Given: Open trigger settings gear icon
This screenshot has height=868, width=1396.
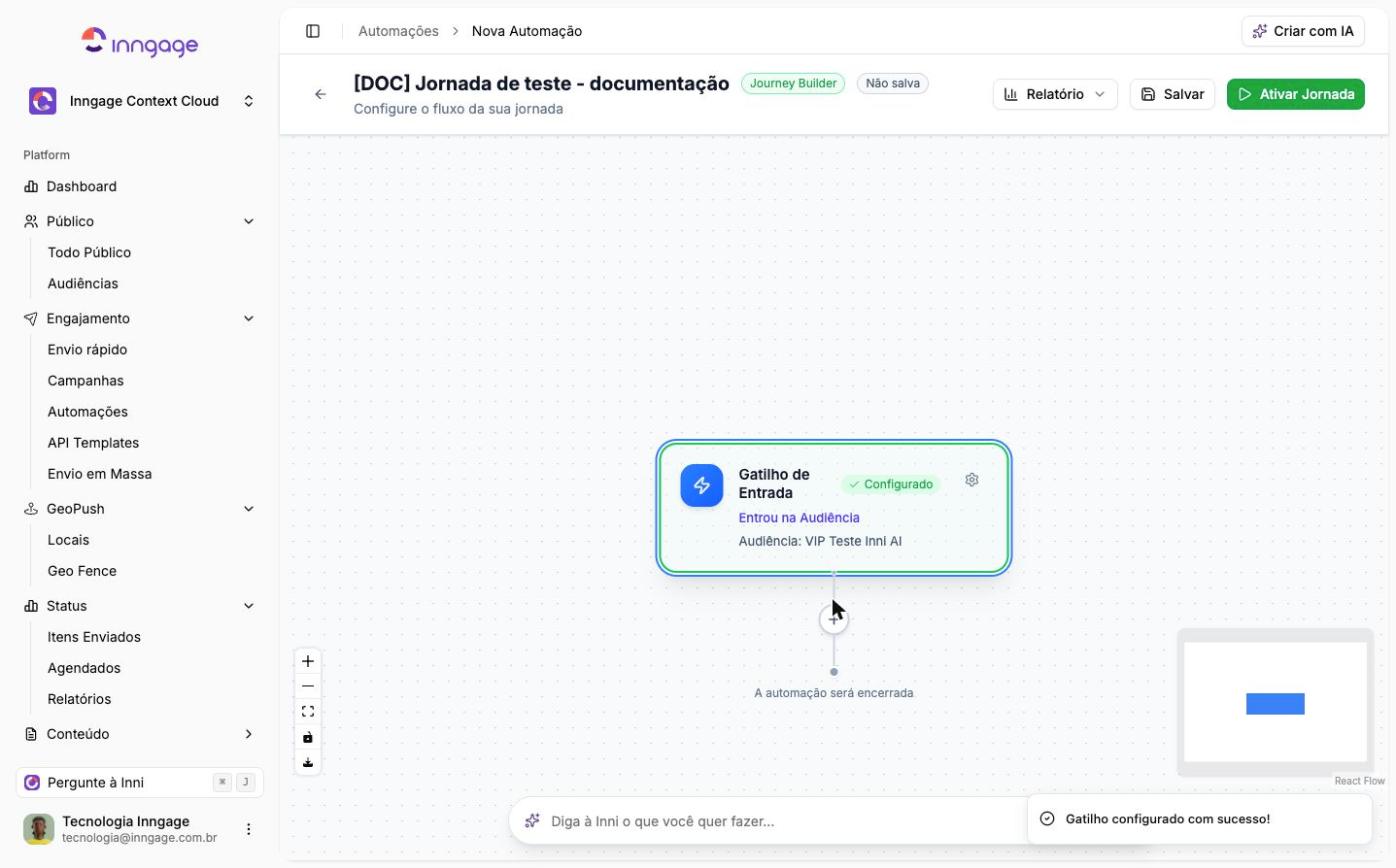Looking at the screenshot, I should tap(972, 480).
